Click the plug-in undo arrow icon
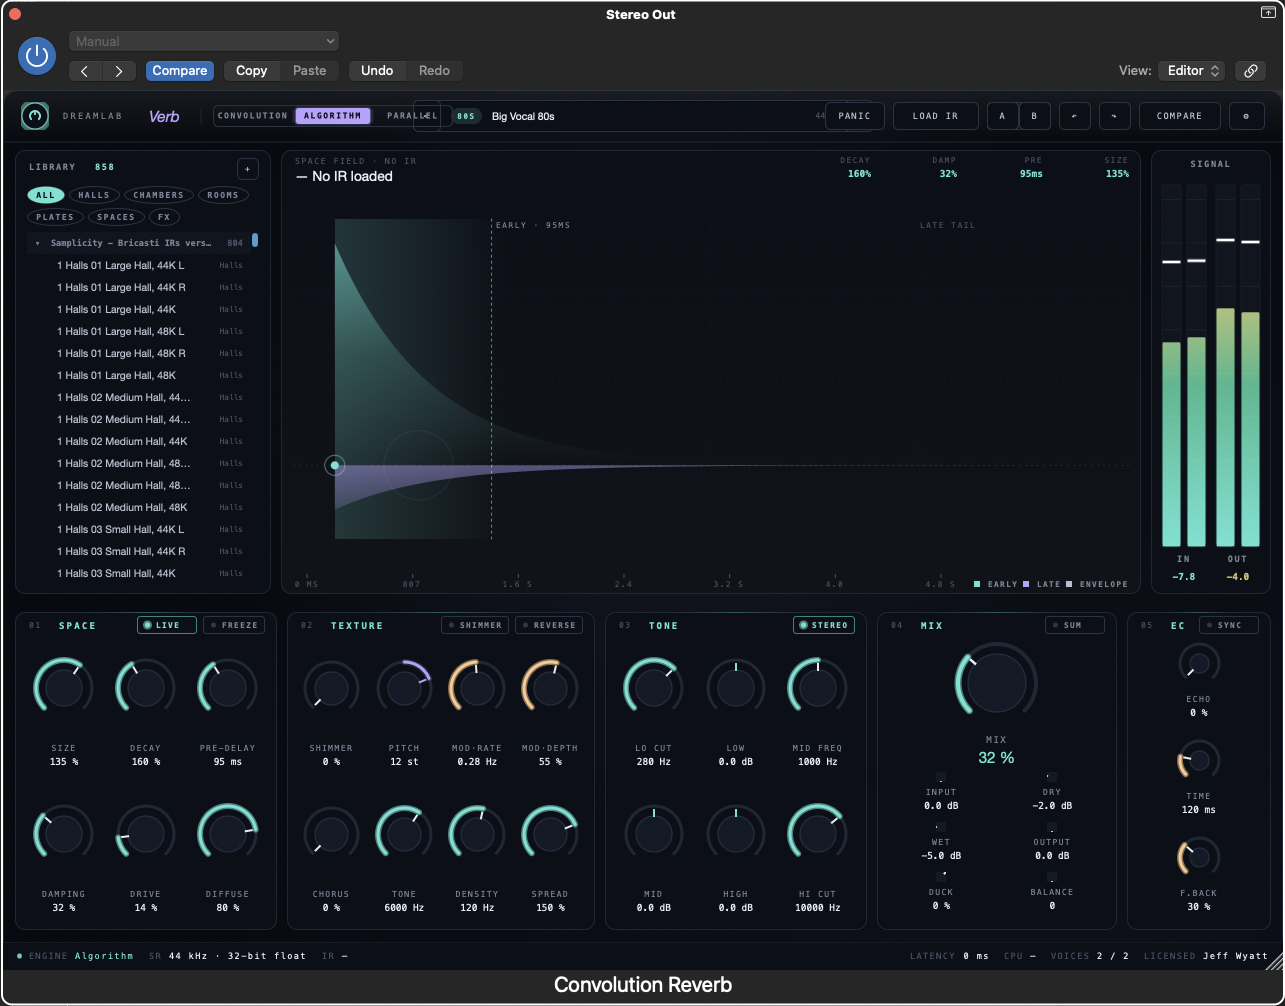The height and width of the screenshot is (1006, 1285). (1075, 116)
